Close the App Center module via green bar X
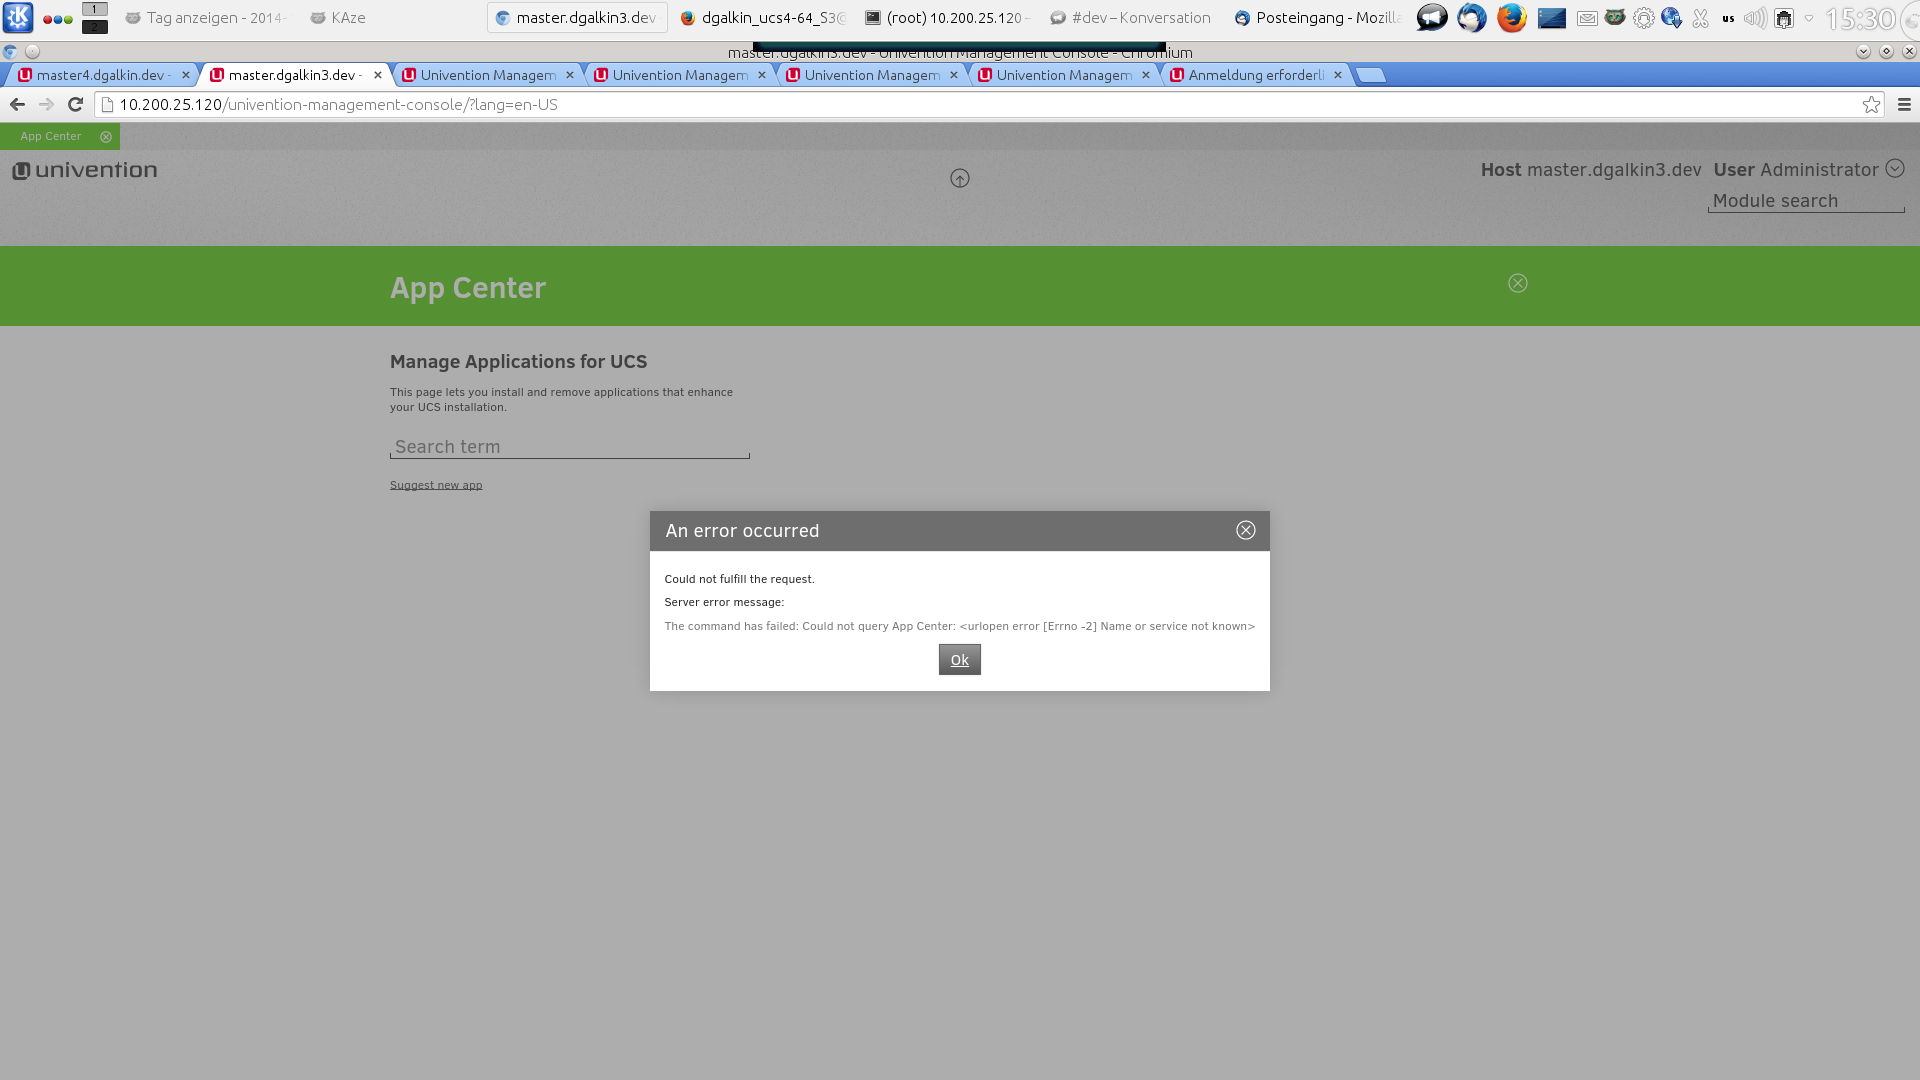The image size is (1920, 1080). [1517, 284]
